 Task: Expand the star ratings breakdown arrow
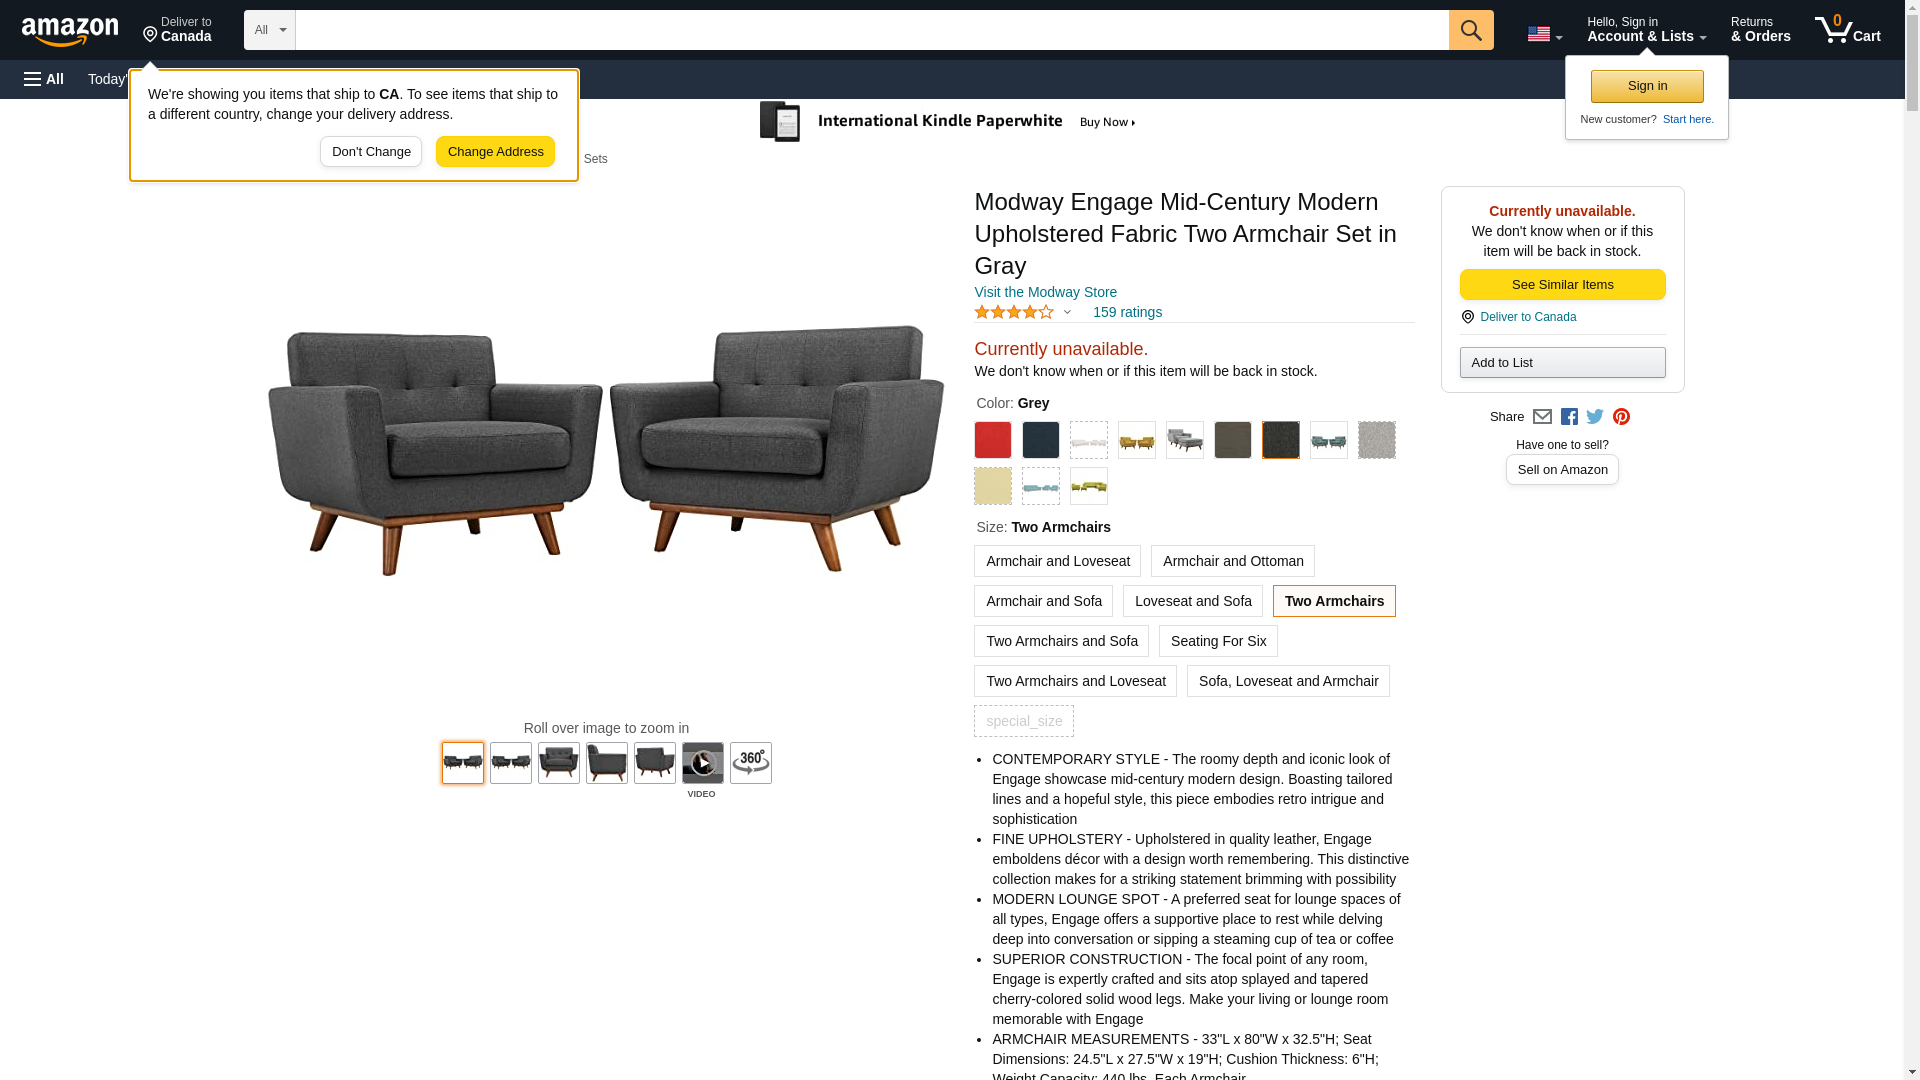click(1067, 313)
